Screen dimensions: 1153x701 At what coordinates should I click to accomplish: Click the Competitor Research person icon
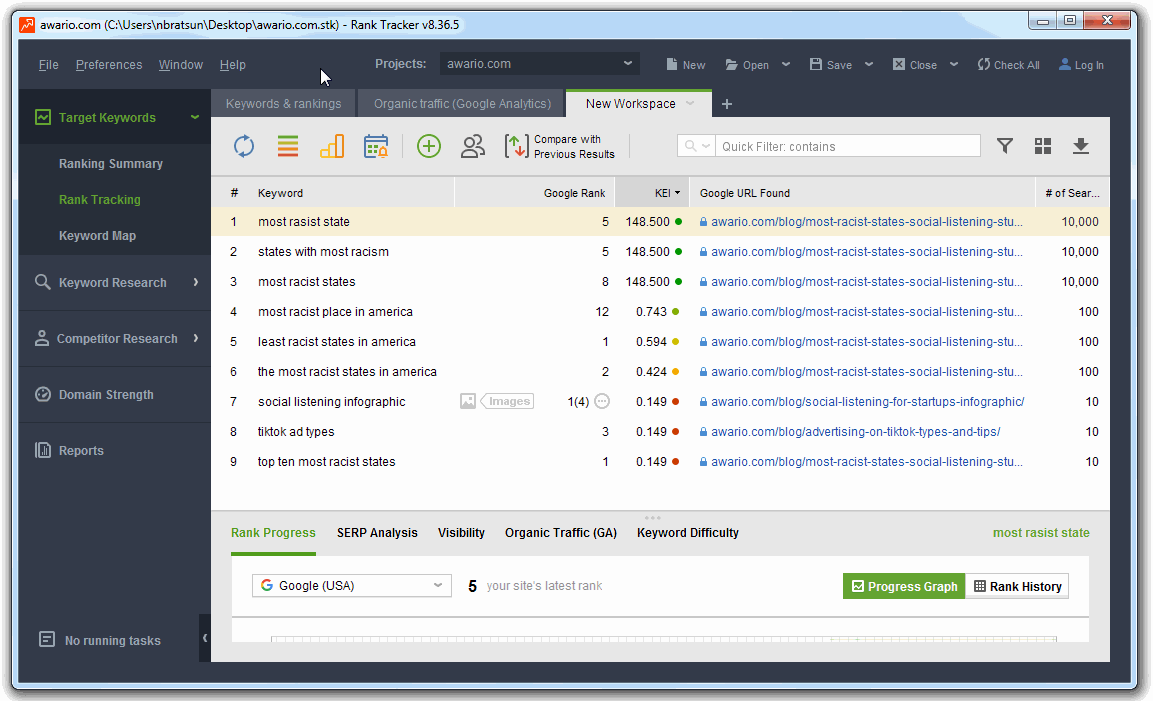click(42, 338)
